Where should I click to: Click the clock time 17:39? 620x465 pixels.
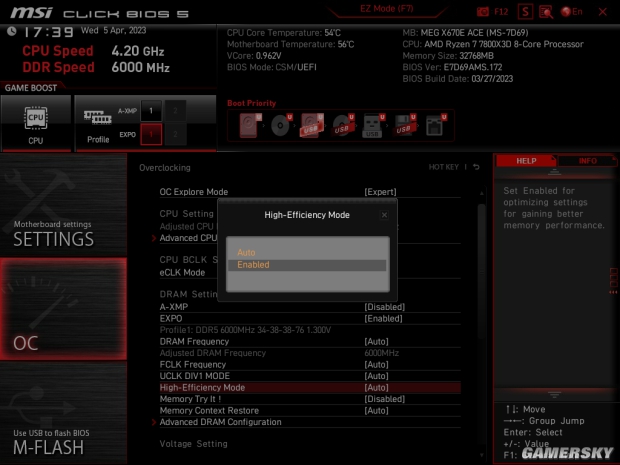click(x=49, y=32)
